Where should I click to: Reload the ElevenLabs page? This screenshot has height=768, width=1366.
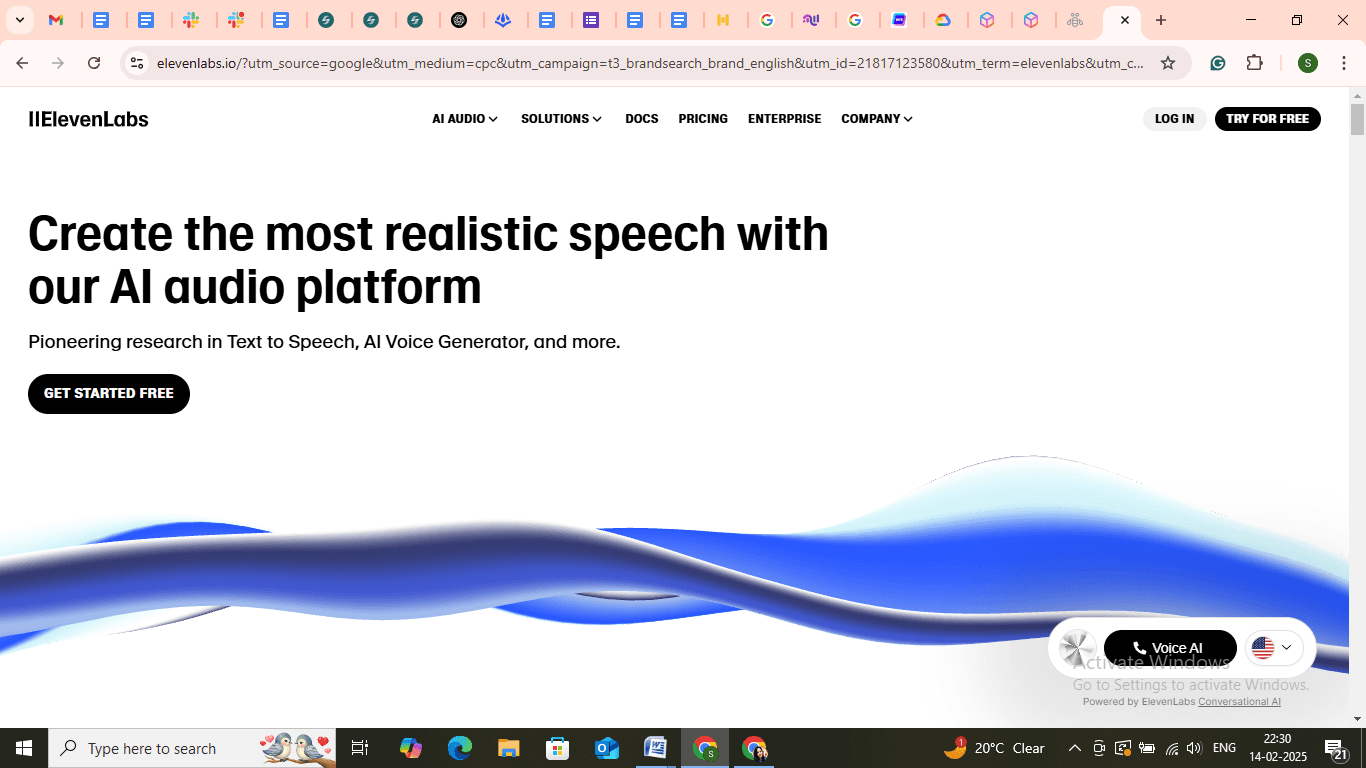(x=94, y=63)
